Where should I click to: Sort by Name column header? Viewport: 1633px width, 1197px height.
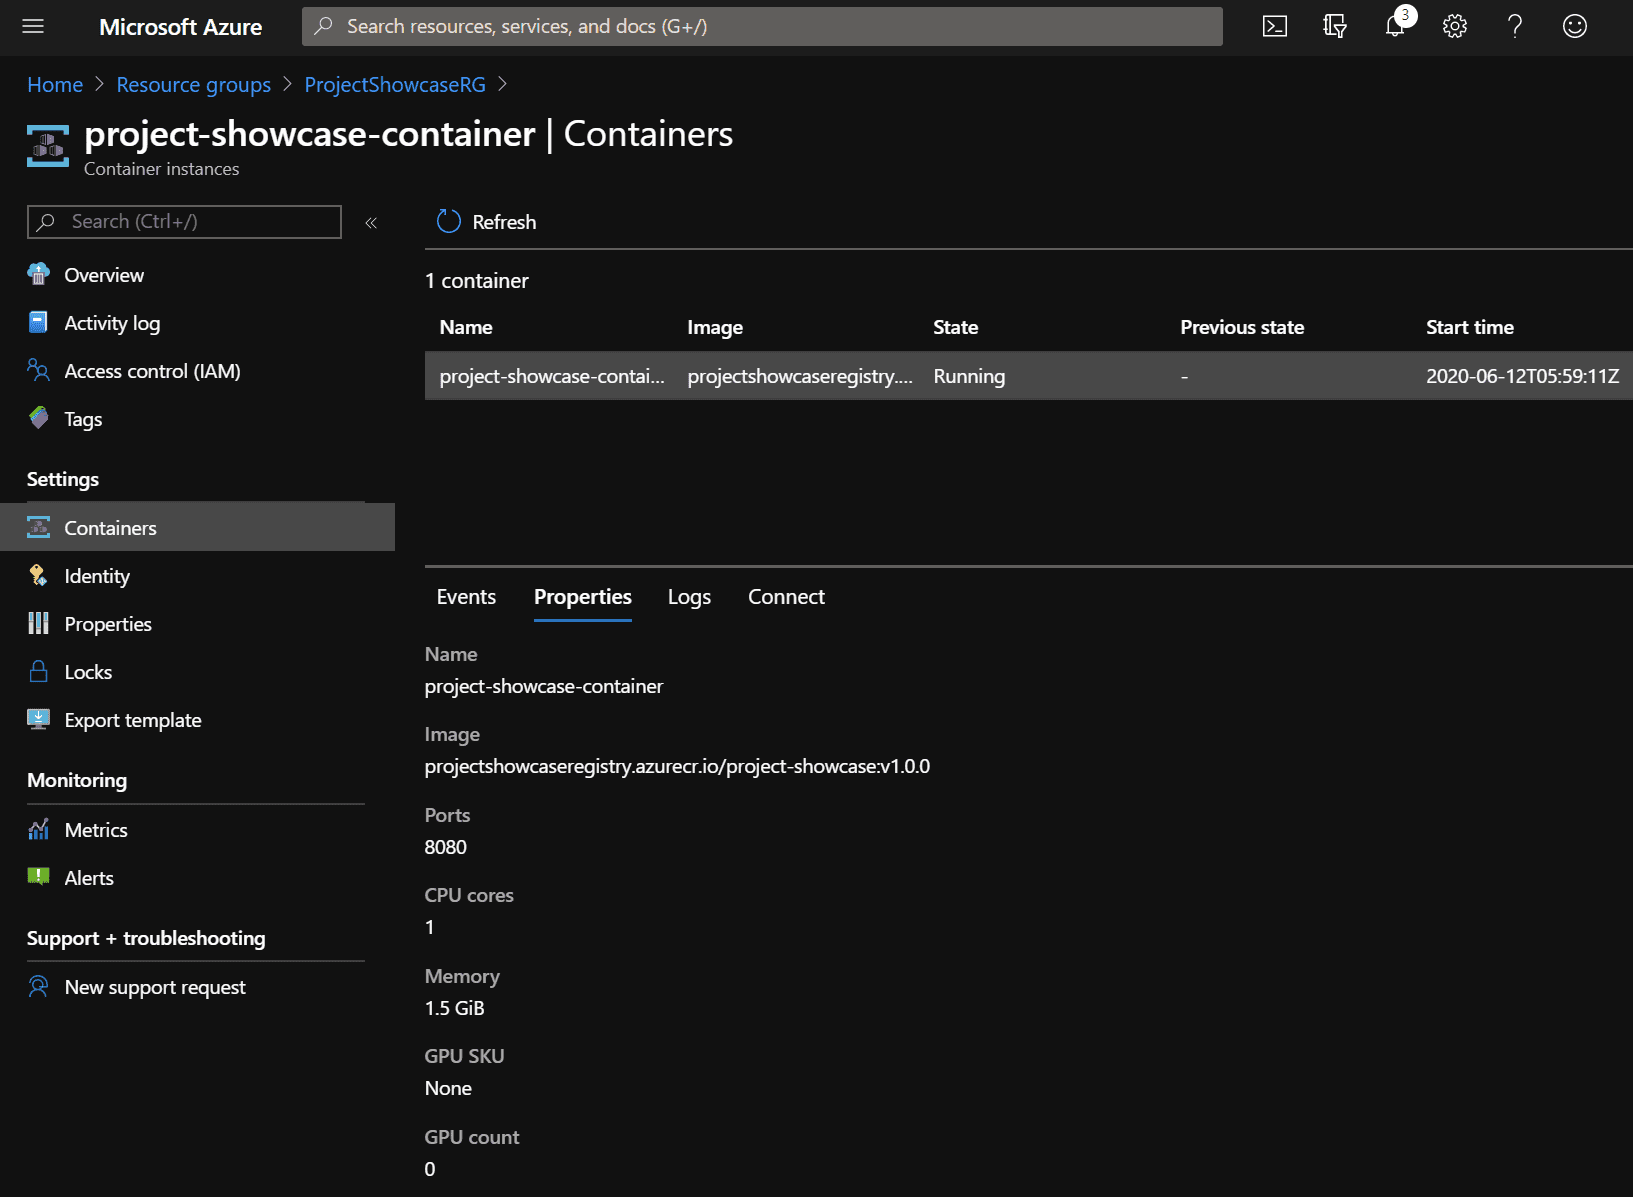pos(466,327)
